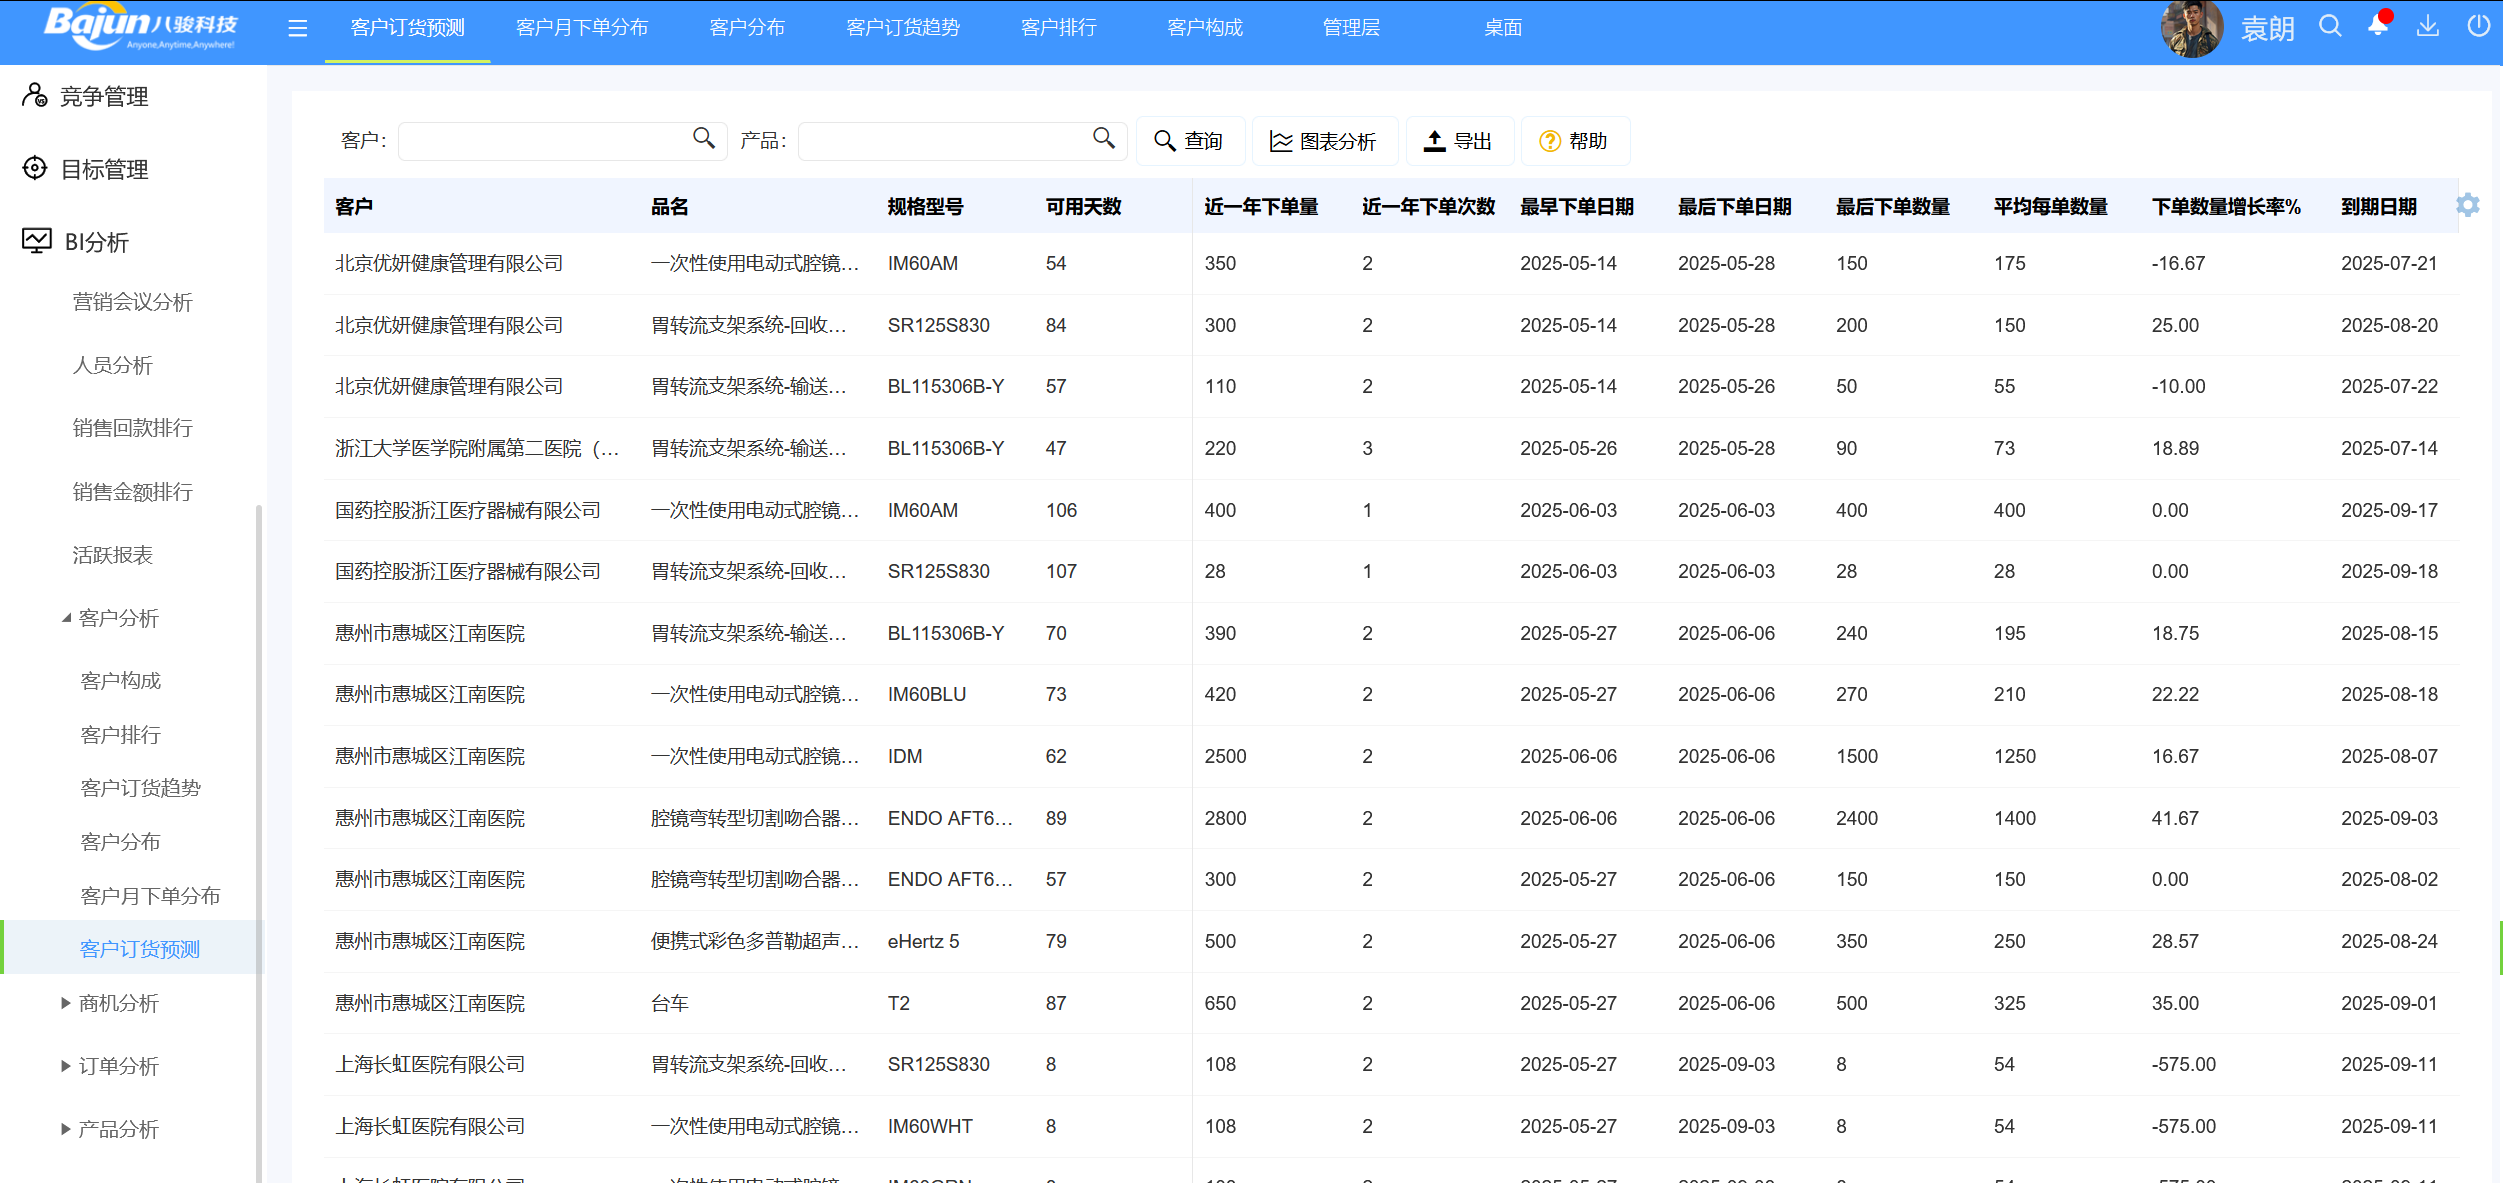
Task: Switch to 客户月下单分布 tab
Action: (582, 28)
